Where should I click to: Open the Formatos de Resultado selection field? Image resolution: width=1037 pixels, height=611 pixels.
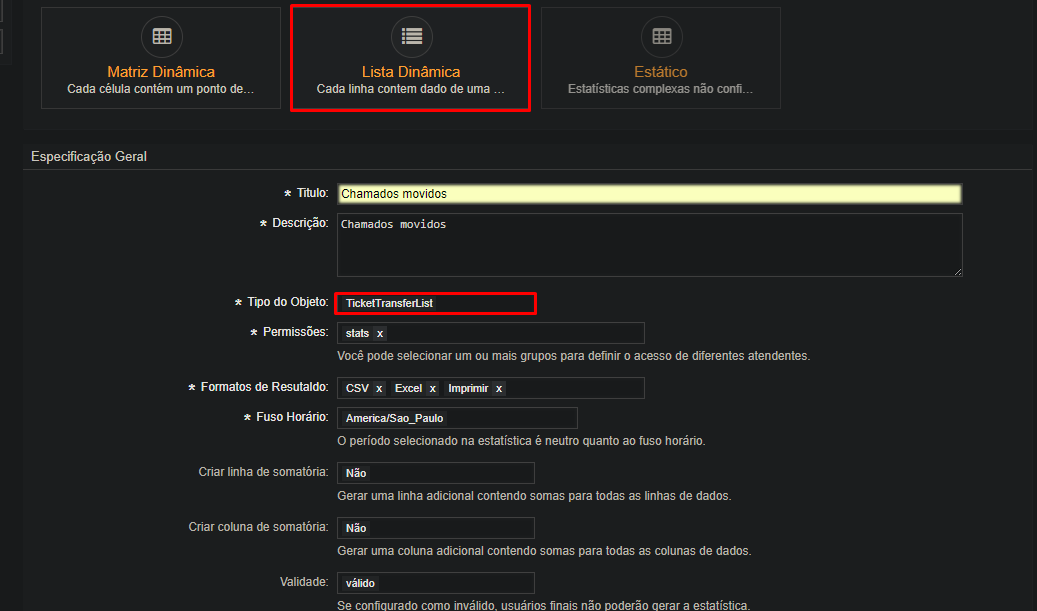491,388
